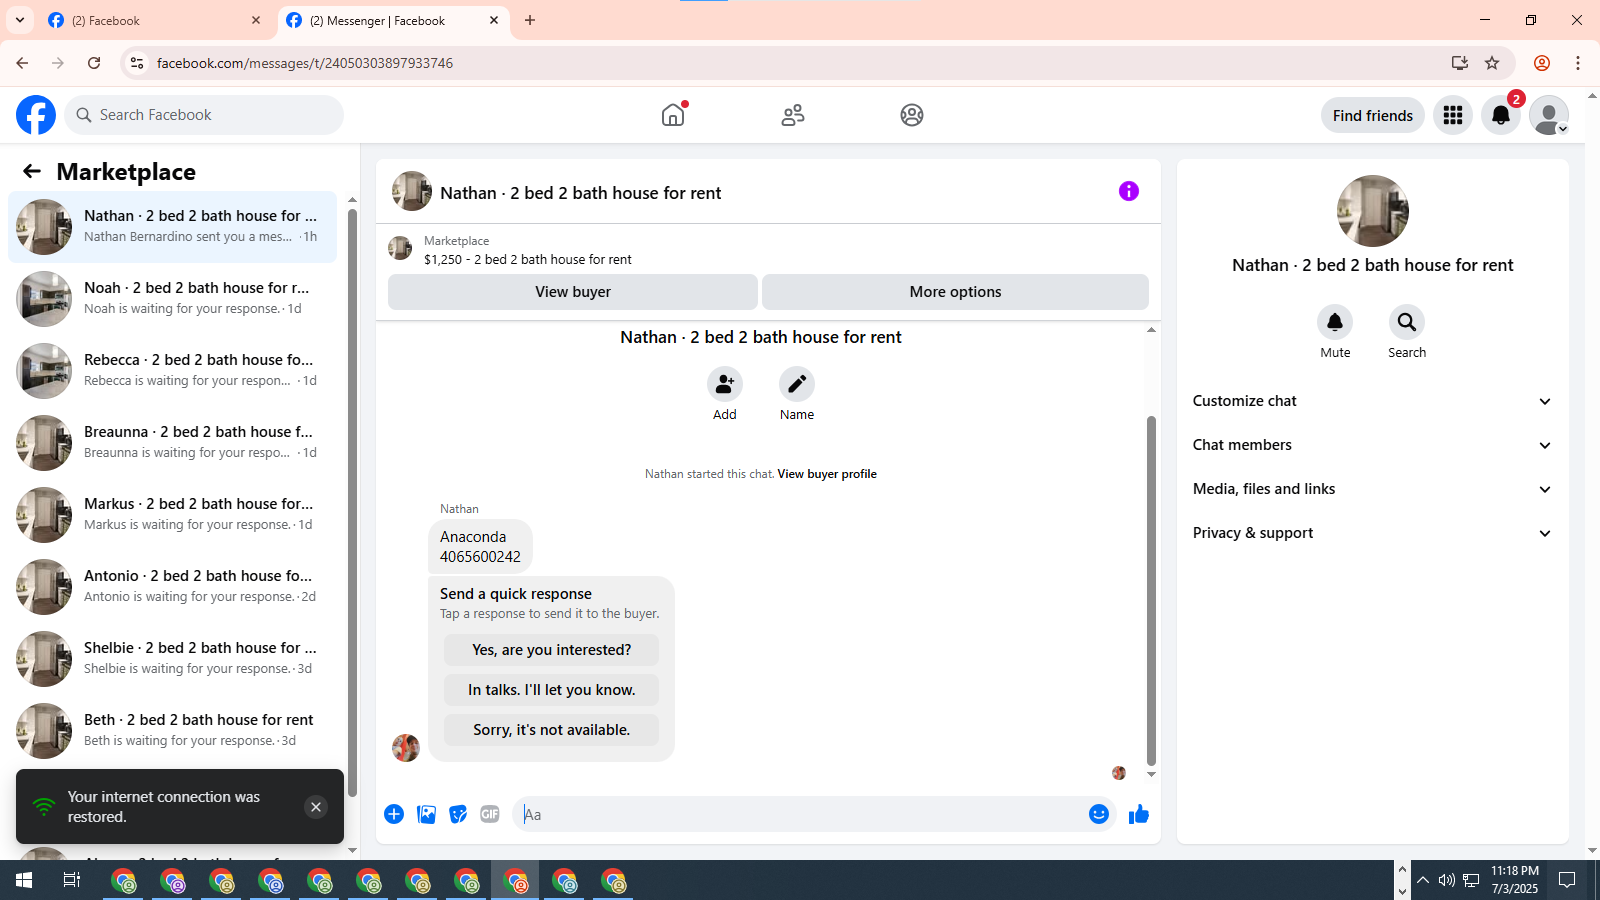
Task: Click the chat messages vertical scrollbar
Action: coord(1151,590)
